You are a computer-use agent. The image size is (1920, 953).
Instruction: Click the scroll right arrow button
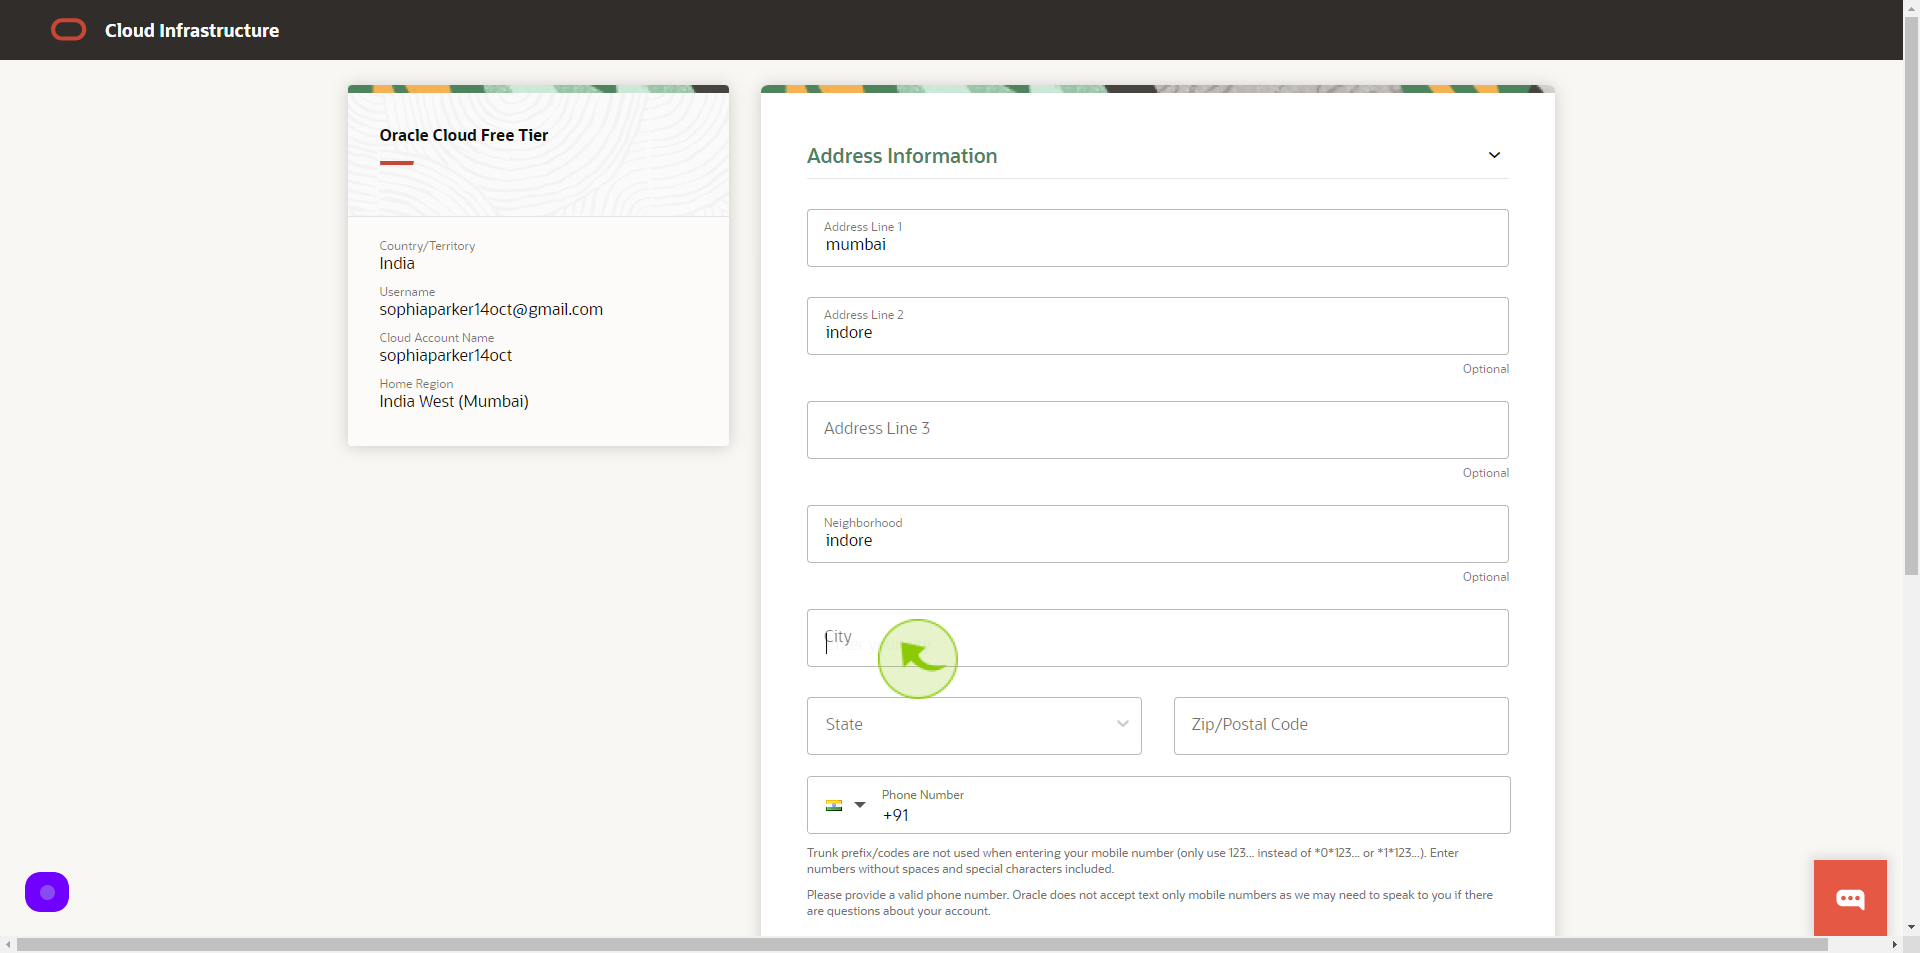point(1894,945)
